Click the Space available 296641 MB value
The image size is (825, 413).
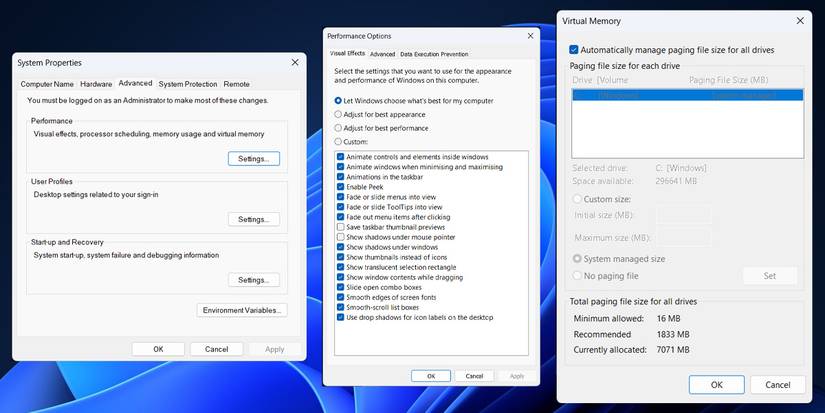pyautogui.click(x=676, y=181)
